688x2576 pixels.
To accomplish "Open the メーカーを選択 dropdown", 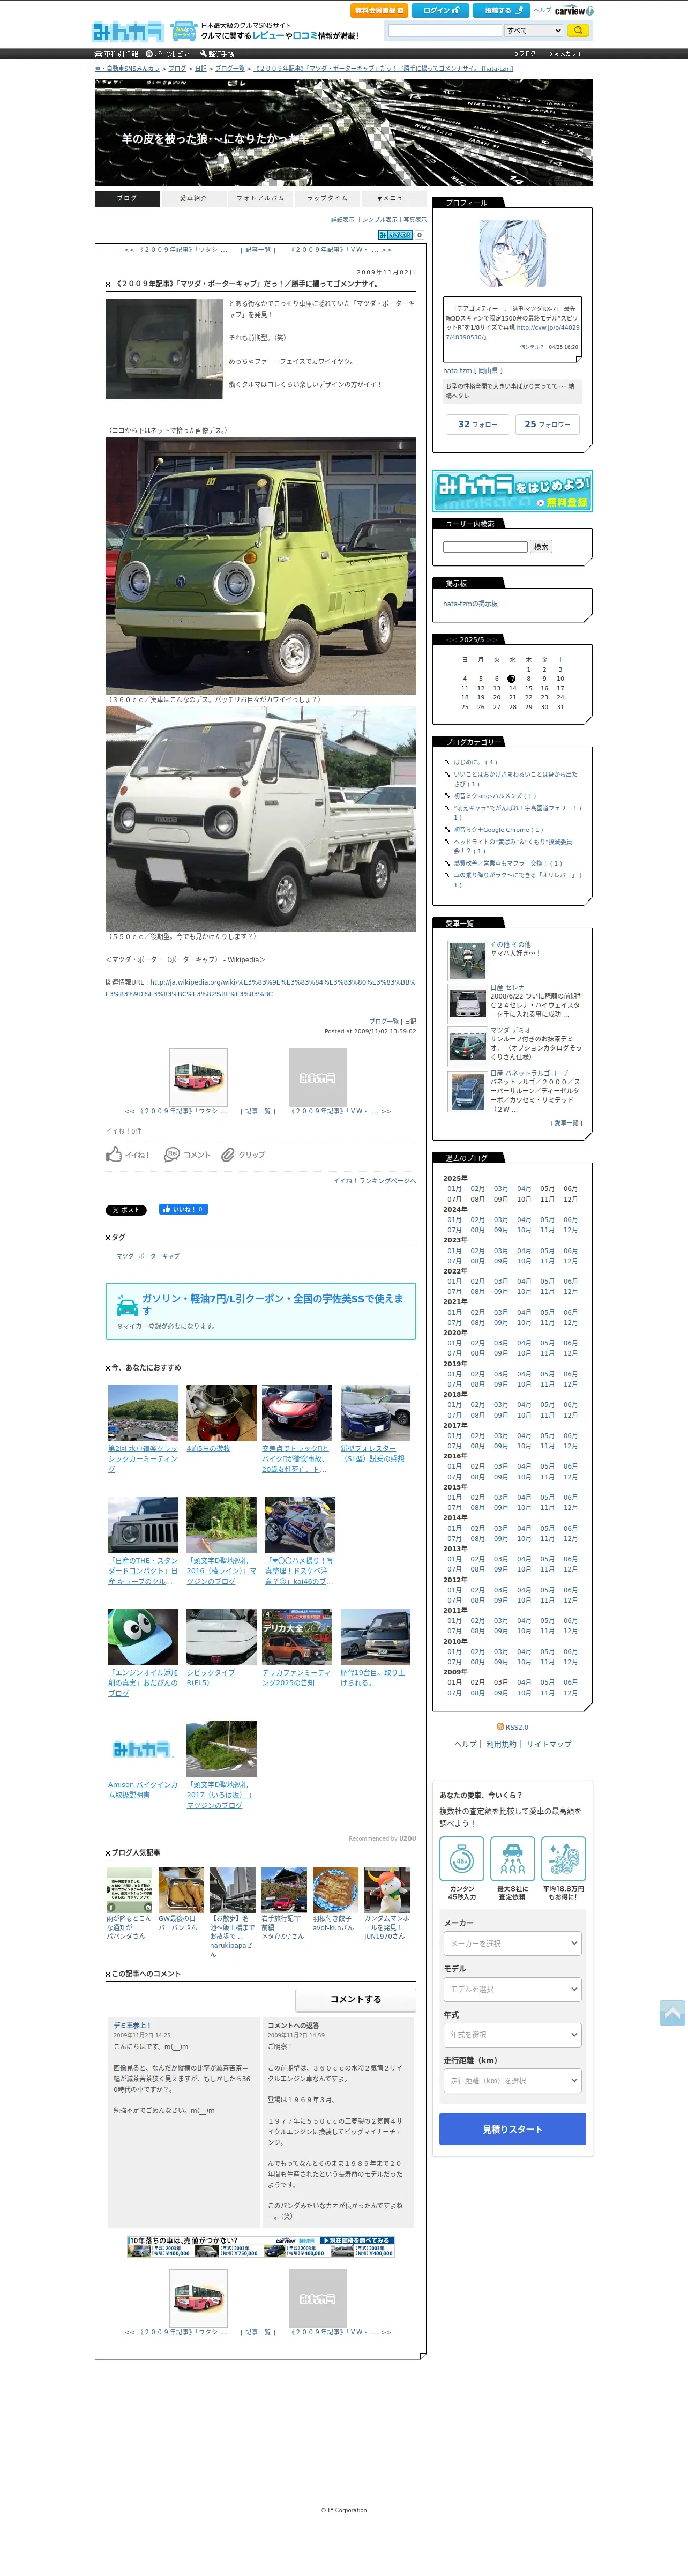I will (512, 1943).
